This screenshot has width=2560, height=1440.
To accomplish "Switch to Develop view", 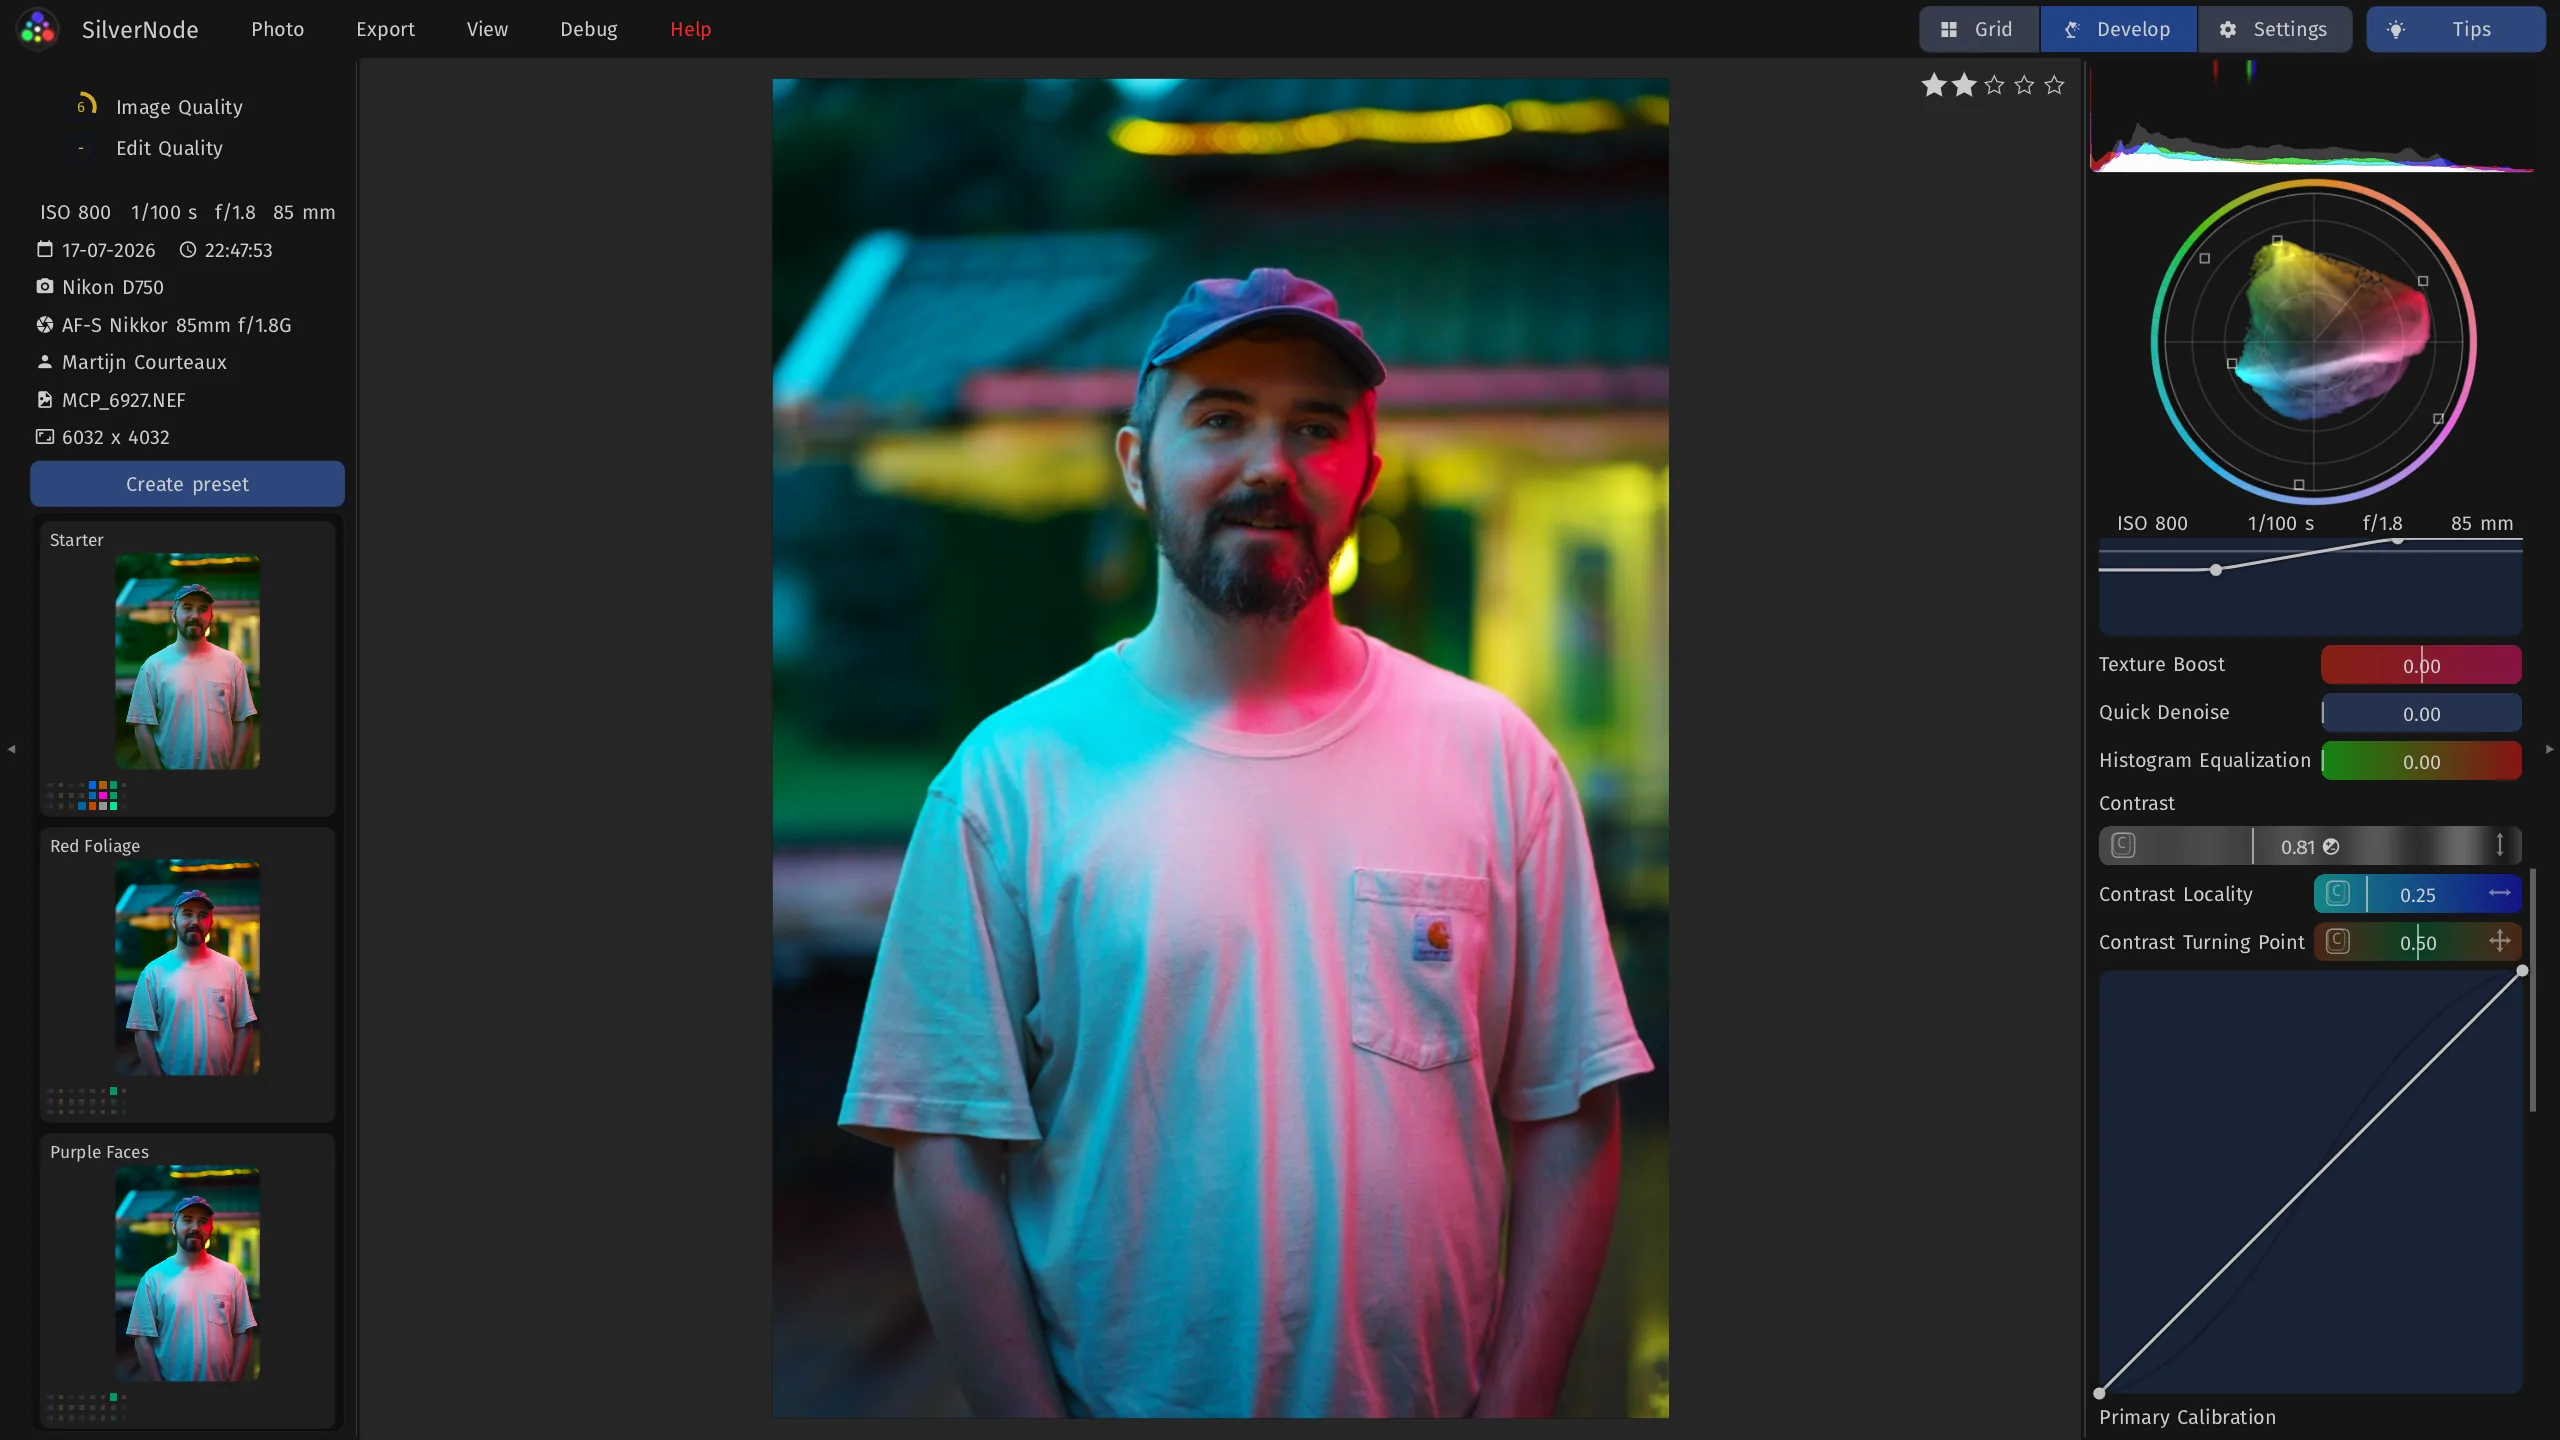I will pos(2118,29).
